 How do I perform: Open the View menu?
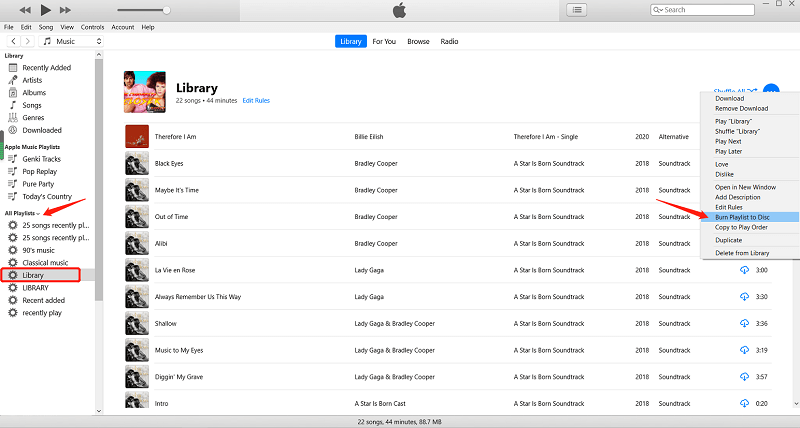point(67,27)
